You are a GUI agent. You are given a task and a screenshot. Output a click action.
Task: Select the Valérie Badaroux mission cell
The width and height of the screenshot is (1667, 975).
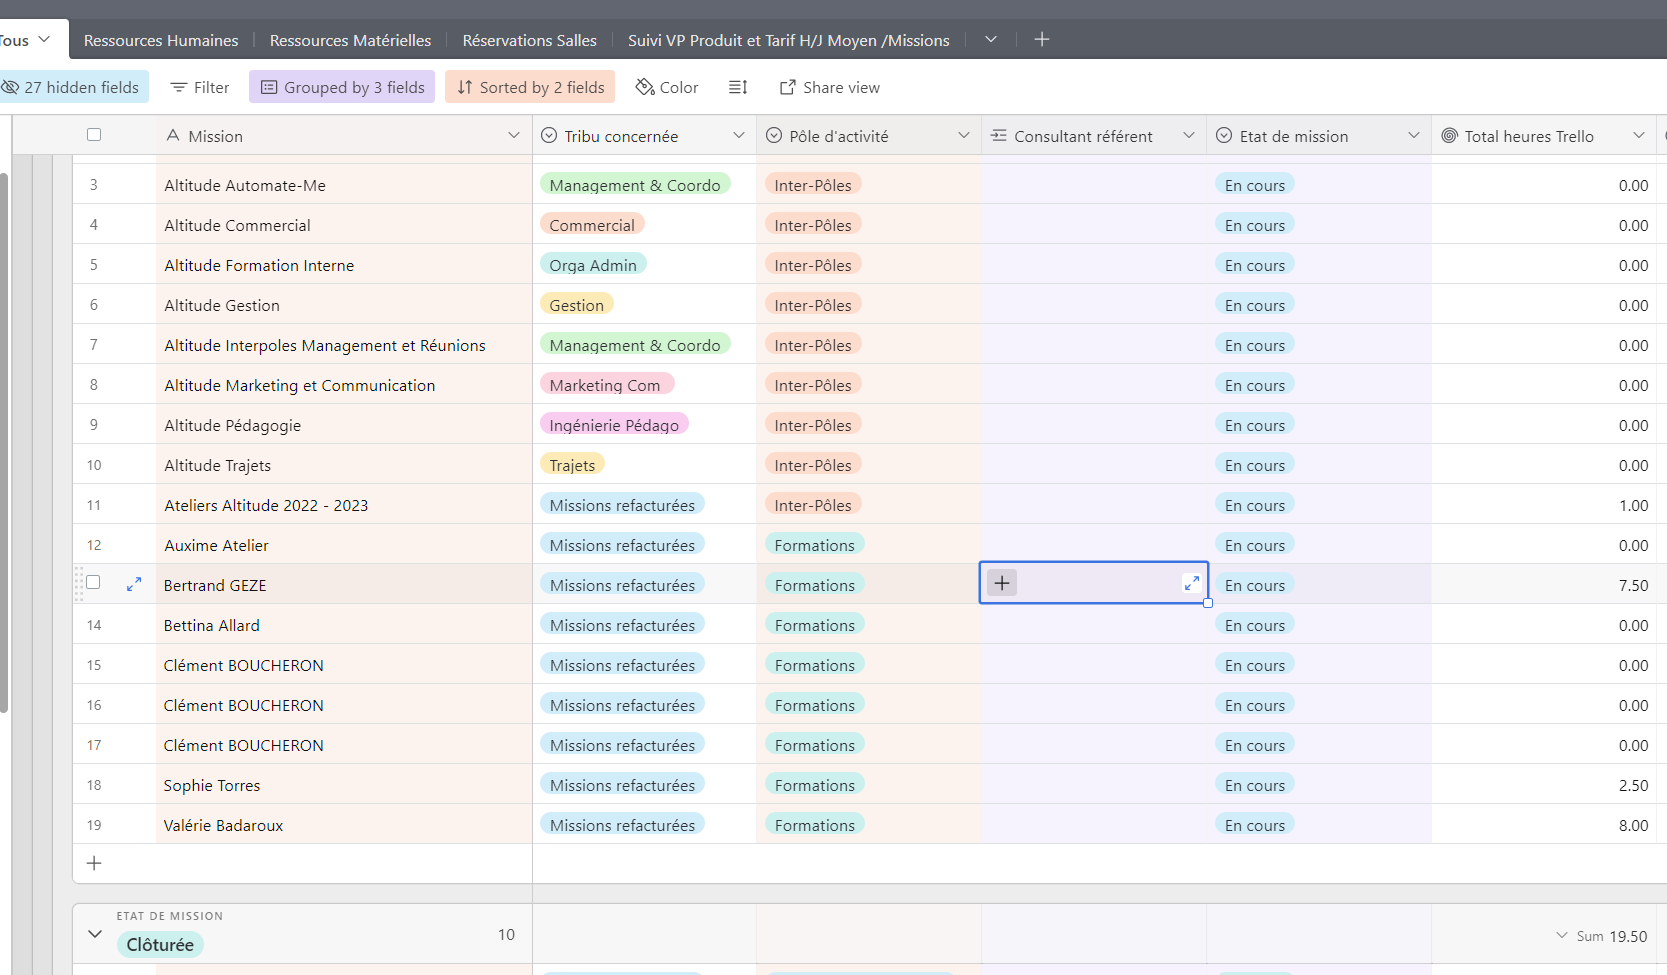click(x=344, y=825)
